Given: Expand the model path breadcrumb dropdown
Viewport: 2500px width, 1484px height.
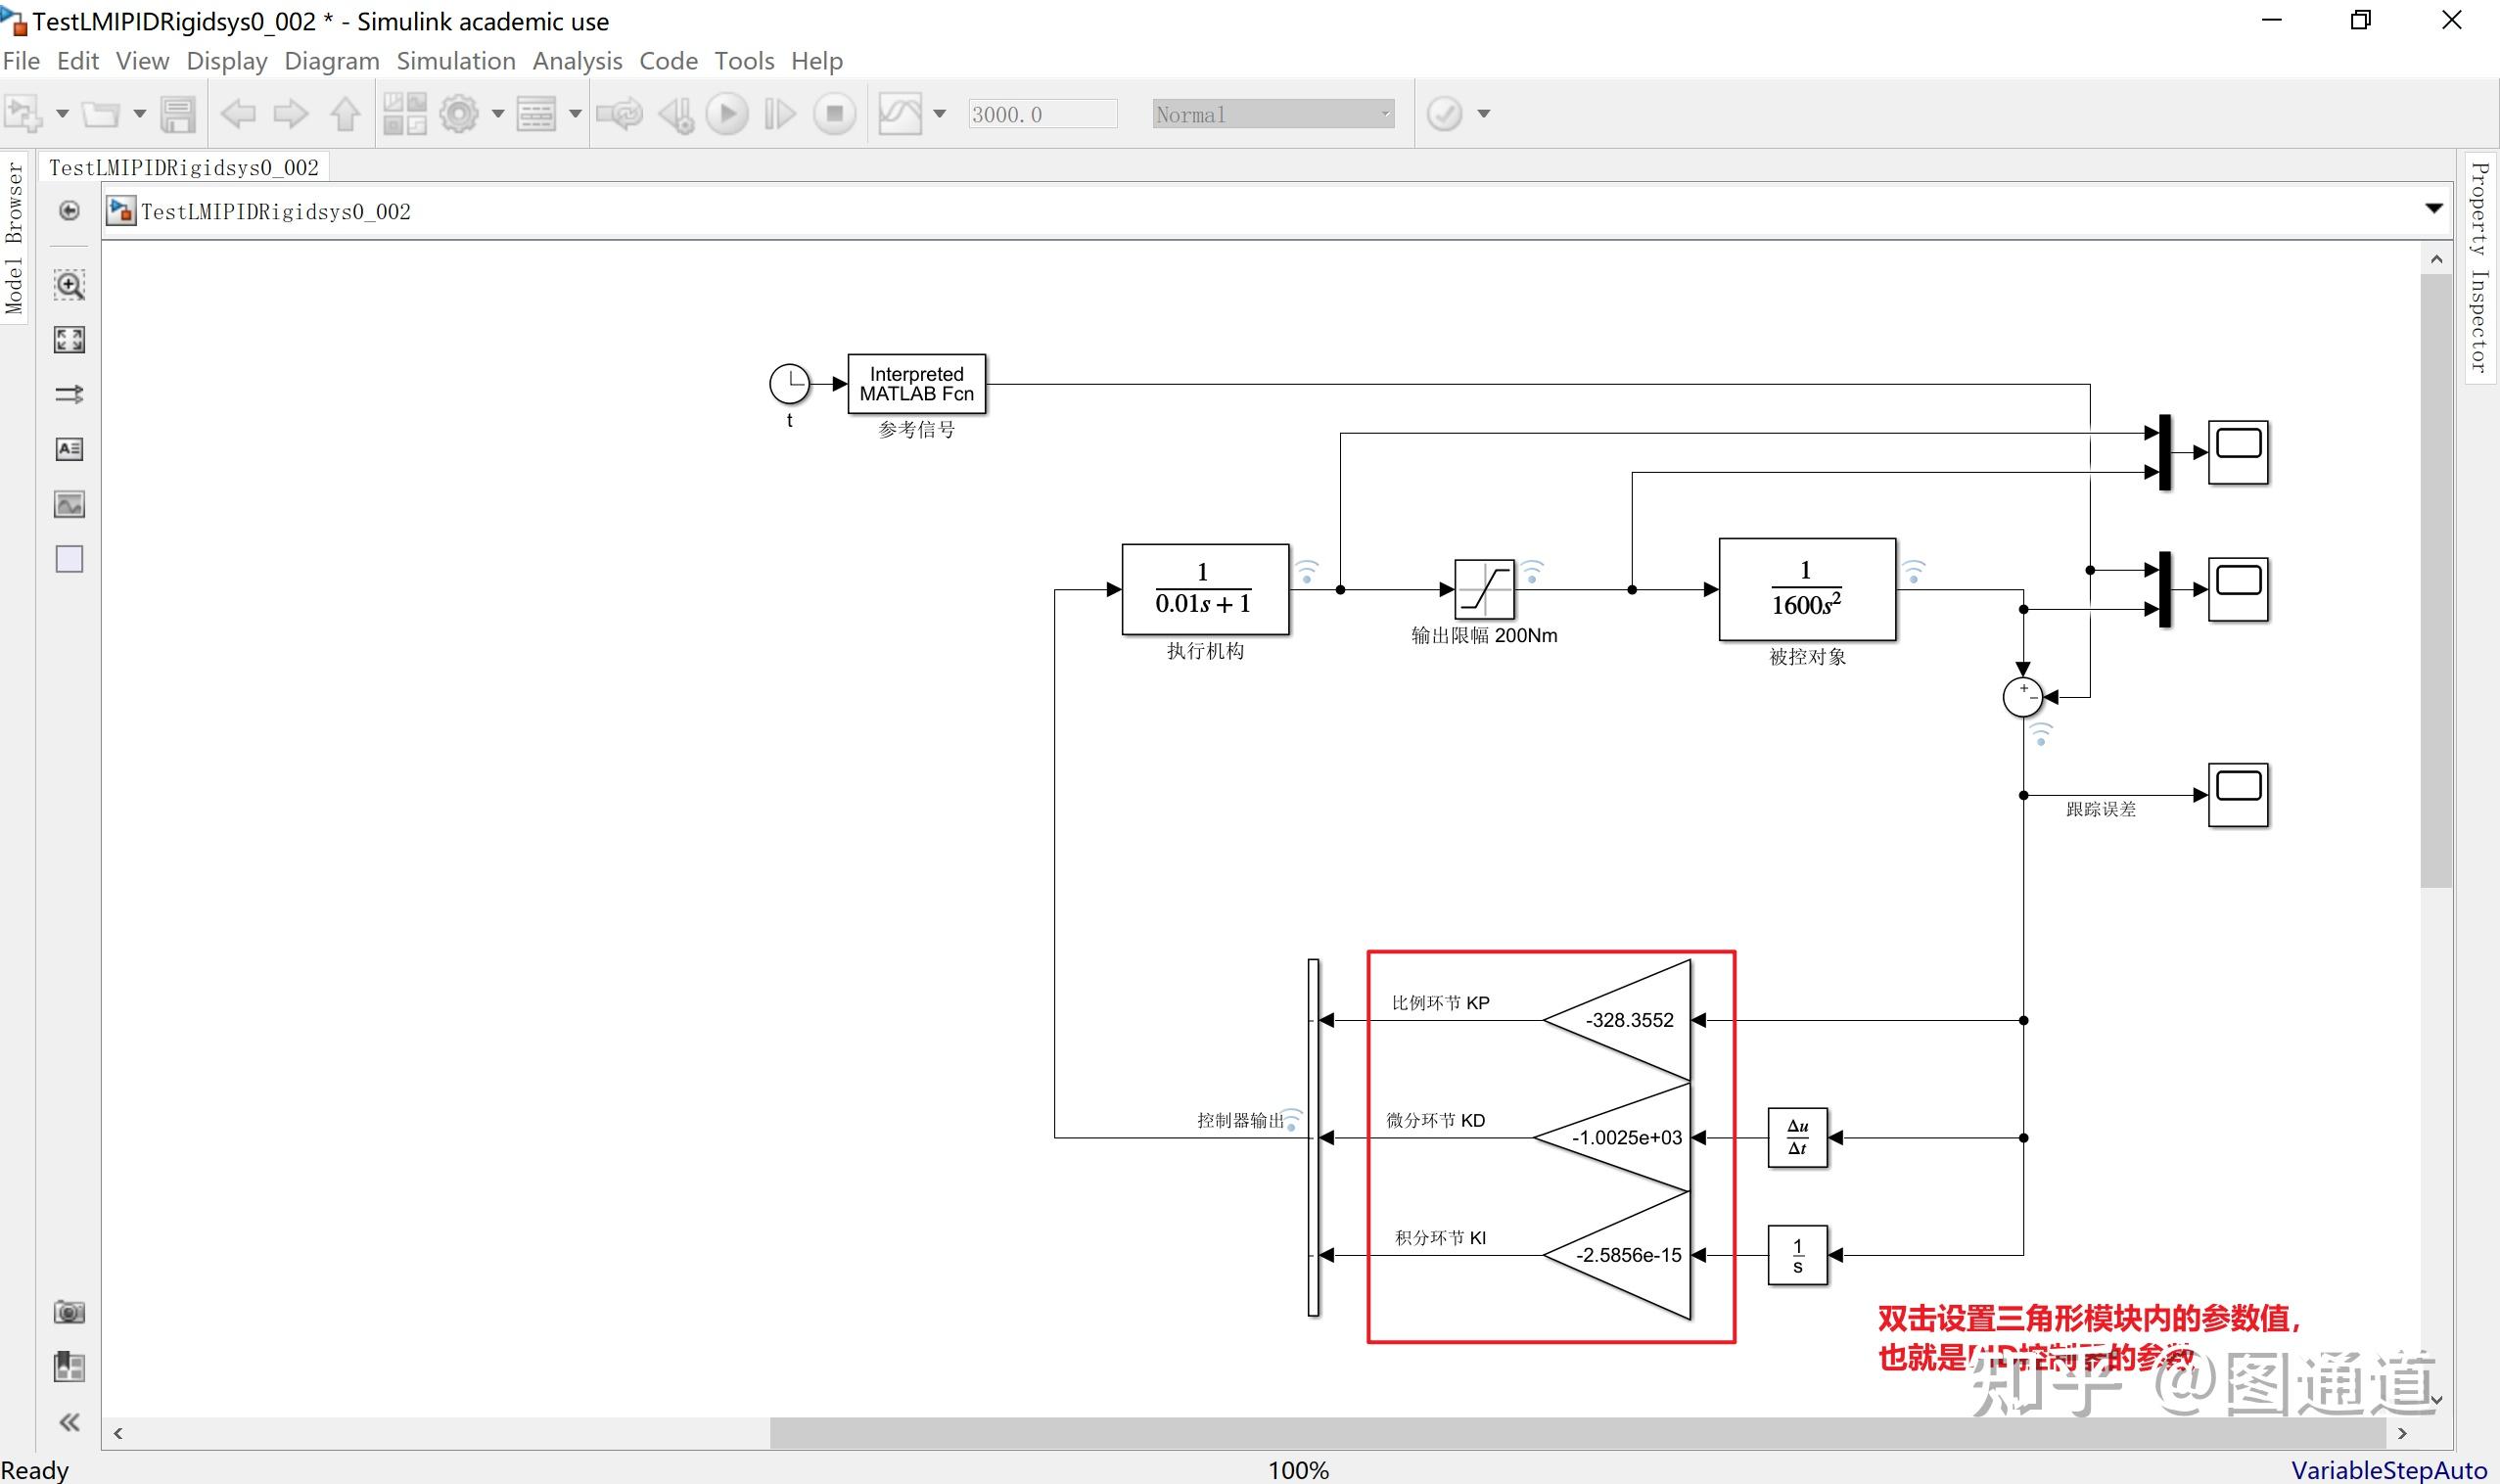Looking at the screenshot, I should 2433,209.
